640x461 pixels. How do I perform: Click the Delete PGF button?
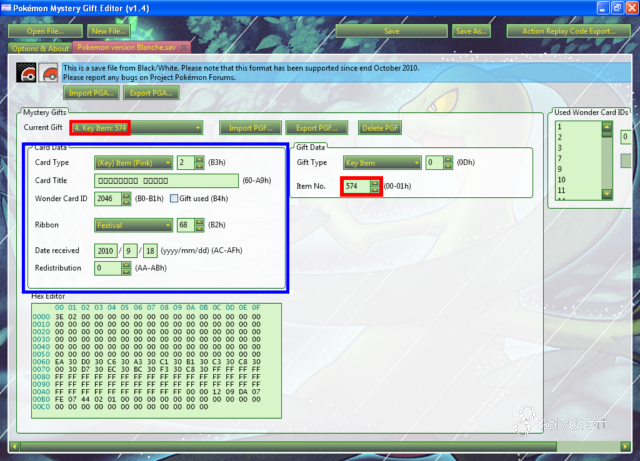[380, 128]
